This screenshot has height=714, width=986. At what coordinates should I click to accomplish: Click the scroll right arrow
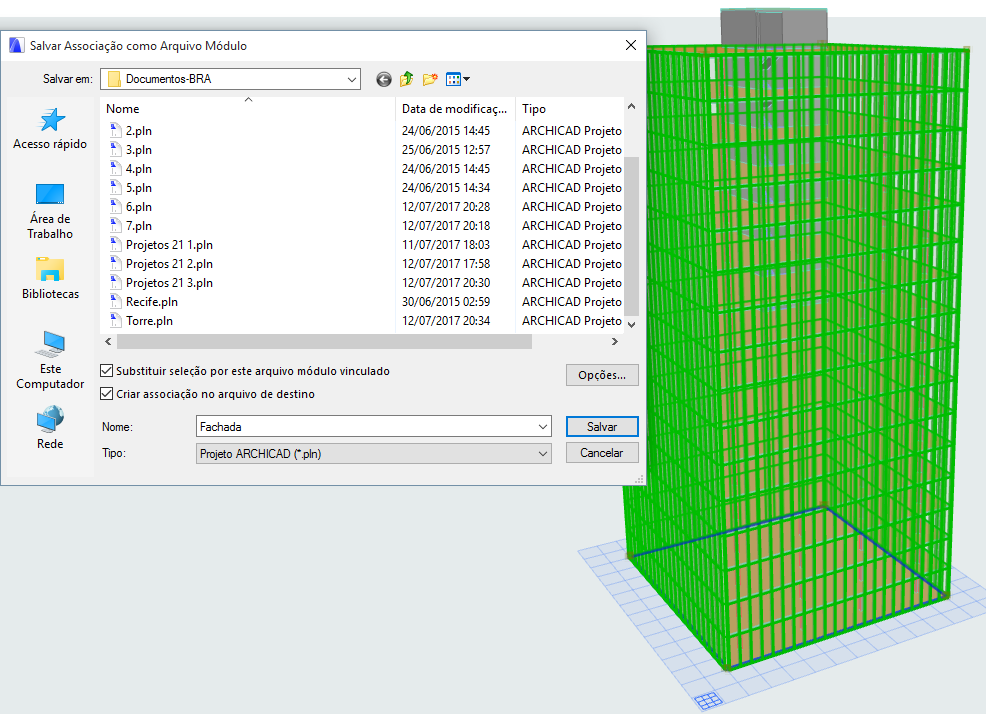[615, 342]
